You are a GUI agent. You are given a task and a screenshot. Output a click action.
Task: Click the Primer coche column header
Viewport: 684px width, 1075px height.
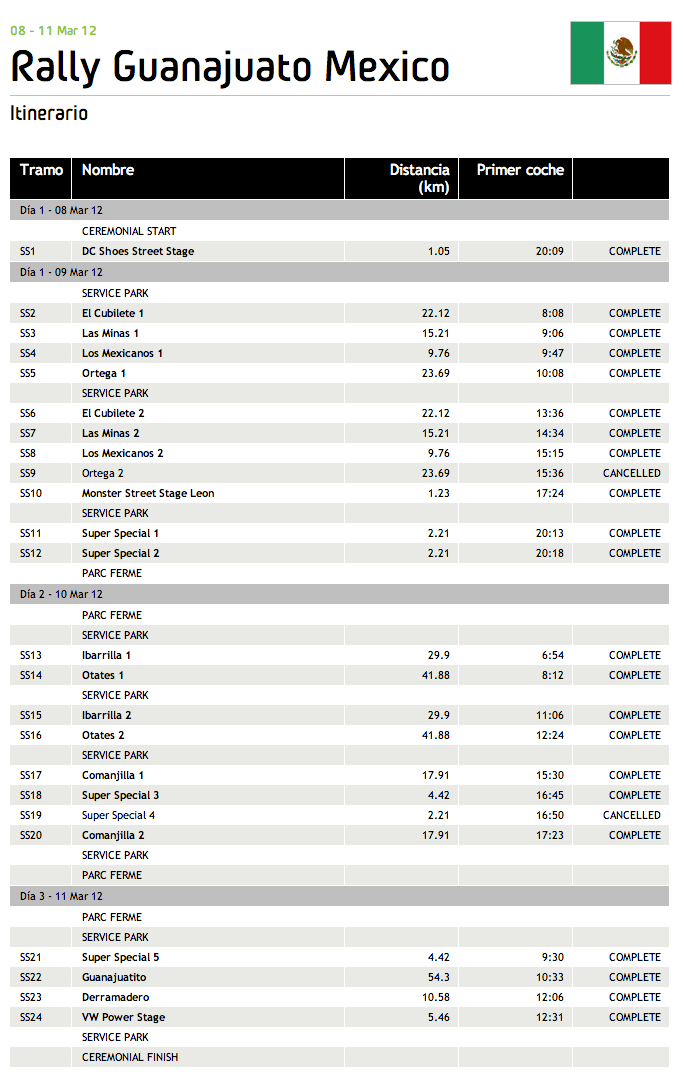520,170
